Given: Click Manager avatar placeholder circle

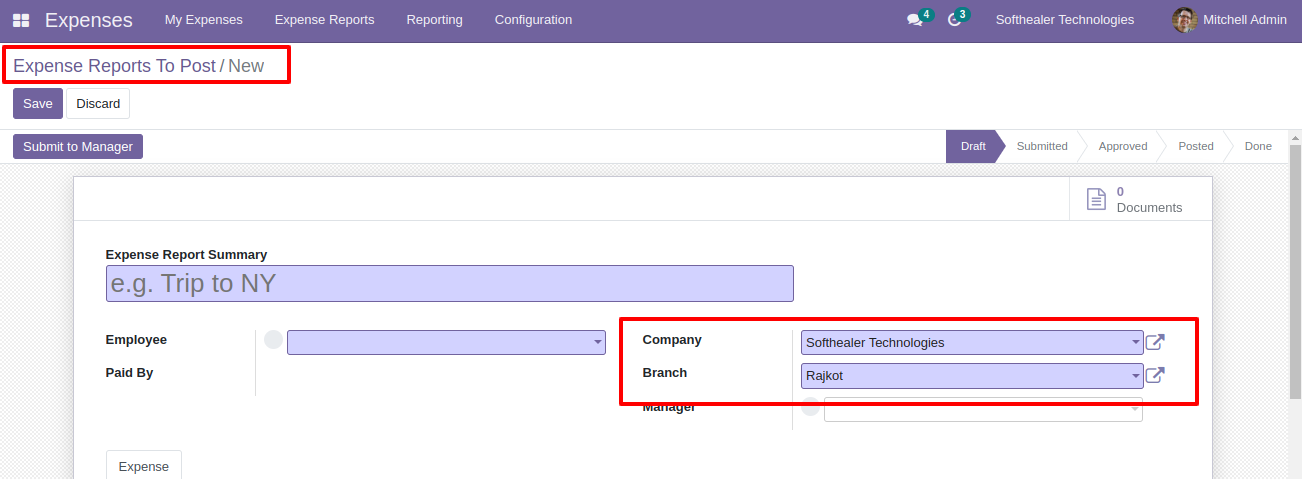Looking at the screenshot, I should 811,407.
